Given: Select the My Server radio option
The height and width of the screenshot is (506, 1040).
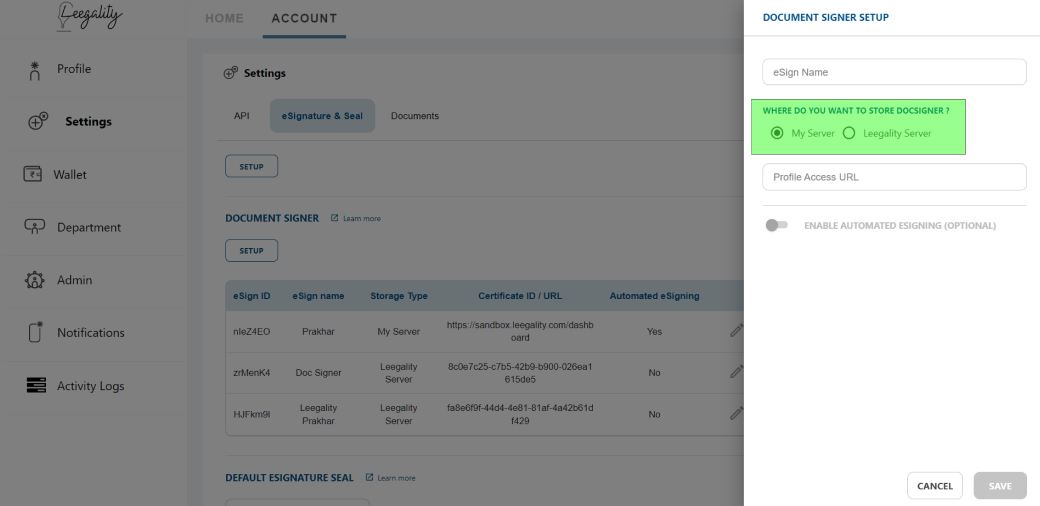Looking at the screenshot, I should tap(777, 133).
